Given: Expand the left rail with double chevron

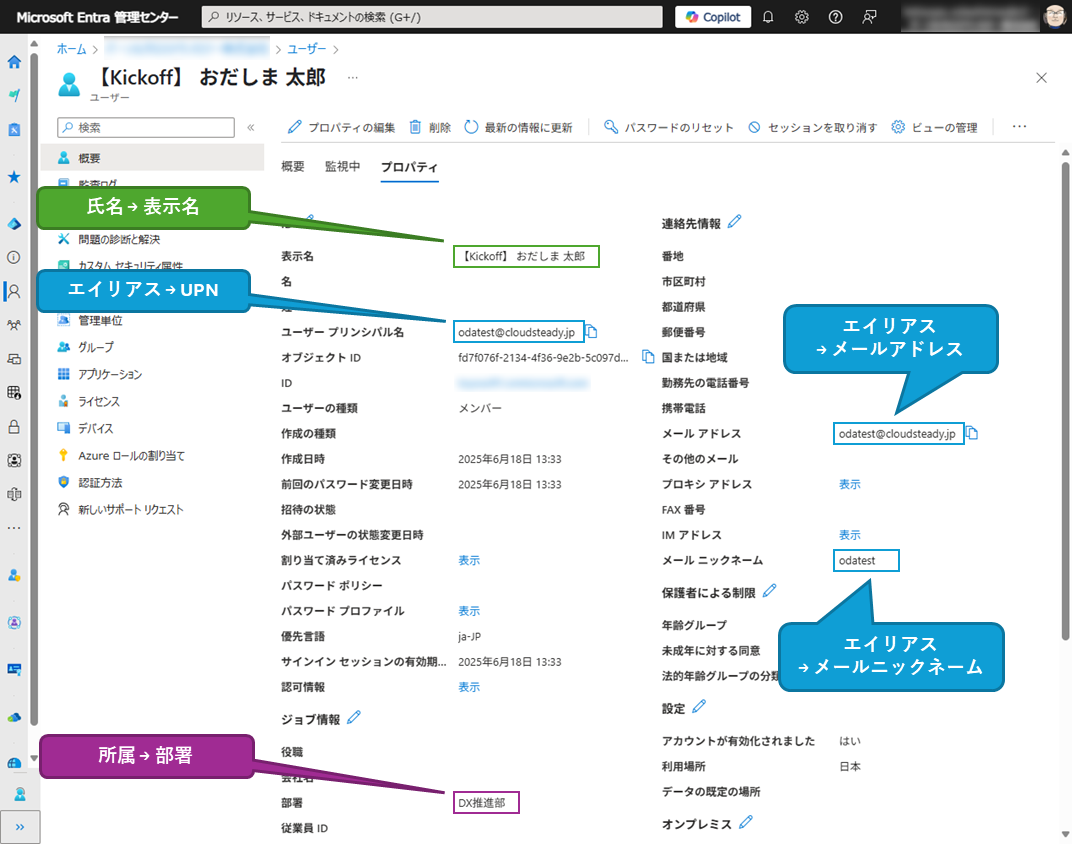Looking at the screenshot, I should pyautogui.click(x=20, y=827).
